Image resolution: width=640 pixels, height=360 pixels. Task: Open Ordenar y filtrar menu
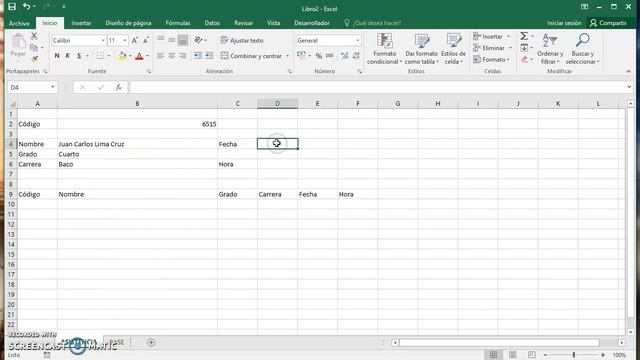(550, 49)
